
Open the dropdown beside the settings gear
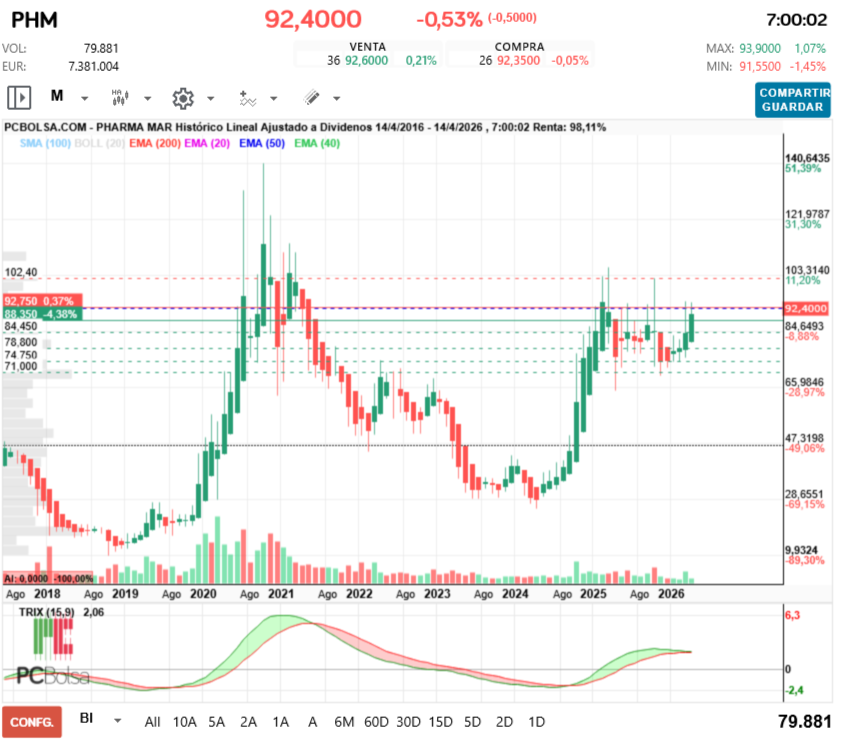[x=209, y=98]
